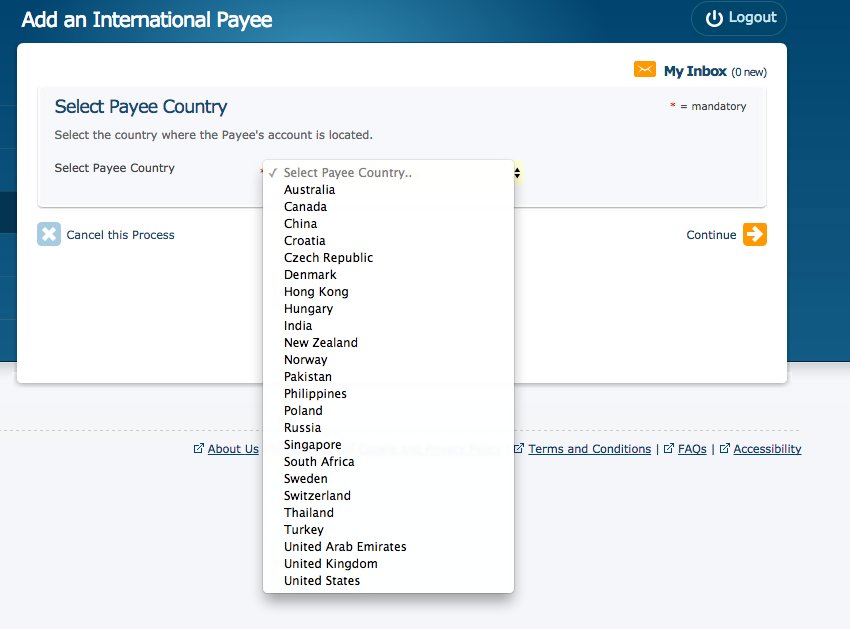Choose United Arab Emirates option
This screenshot has width=850, height=629.
click(x=388, y=547)
